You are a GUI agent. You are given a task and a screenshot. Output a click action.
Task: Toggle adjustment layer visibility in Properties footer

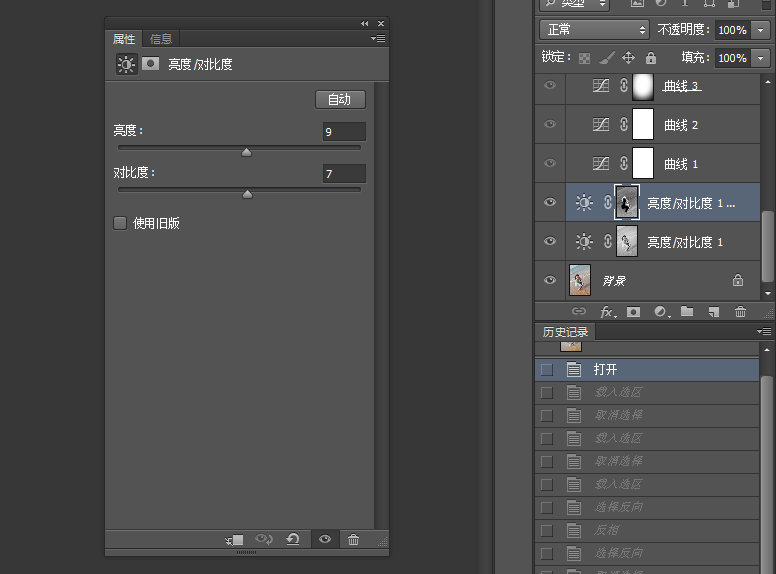coord(325,539)
